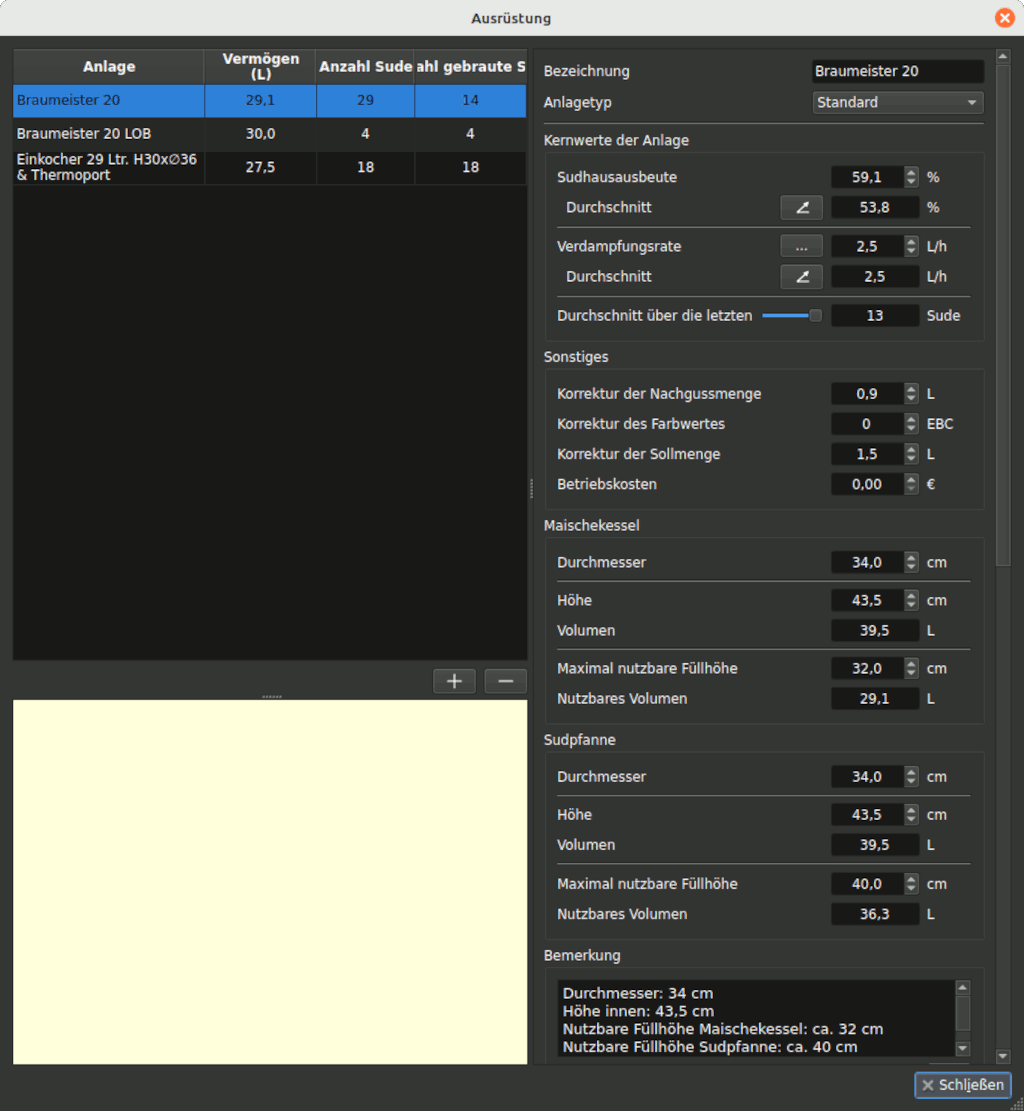
Task: Increase Sudhausausbeute value with spinner
Action: coord(911,173)
